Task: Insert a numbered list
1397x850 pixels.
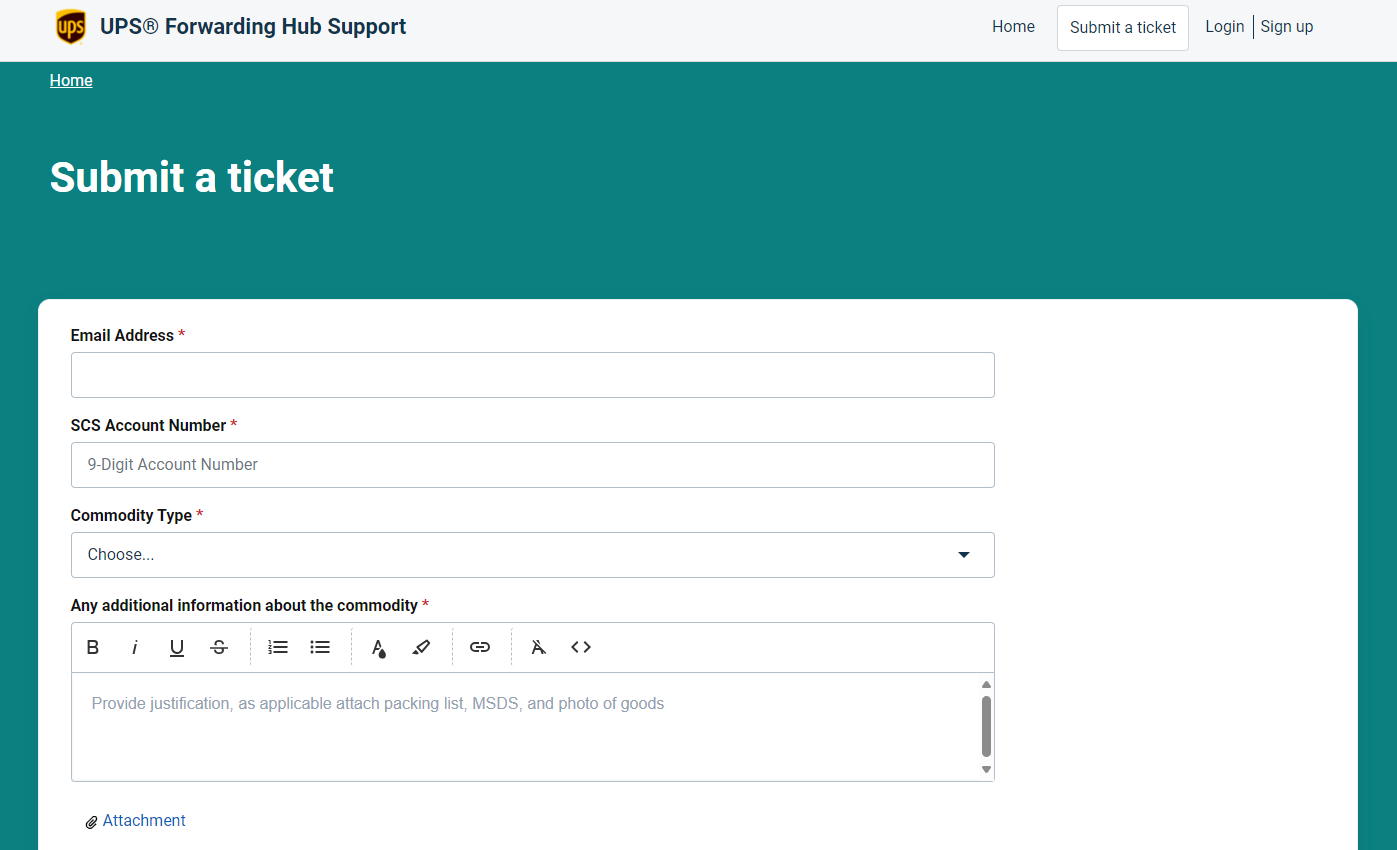Action: click(x=278, y=647)
